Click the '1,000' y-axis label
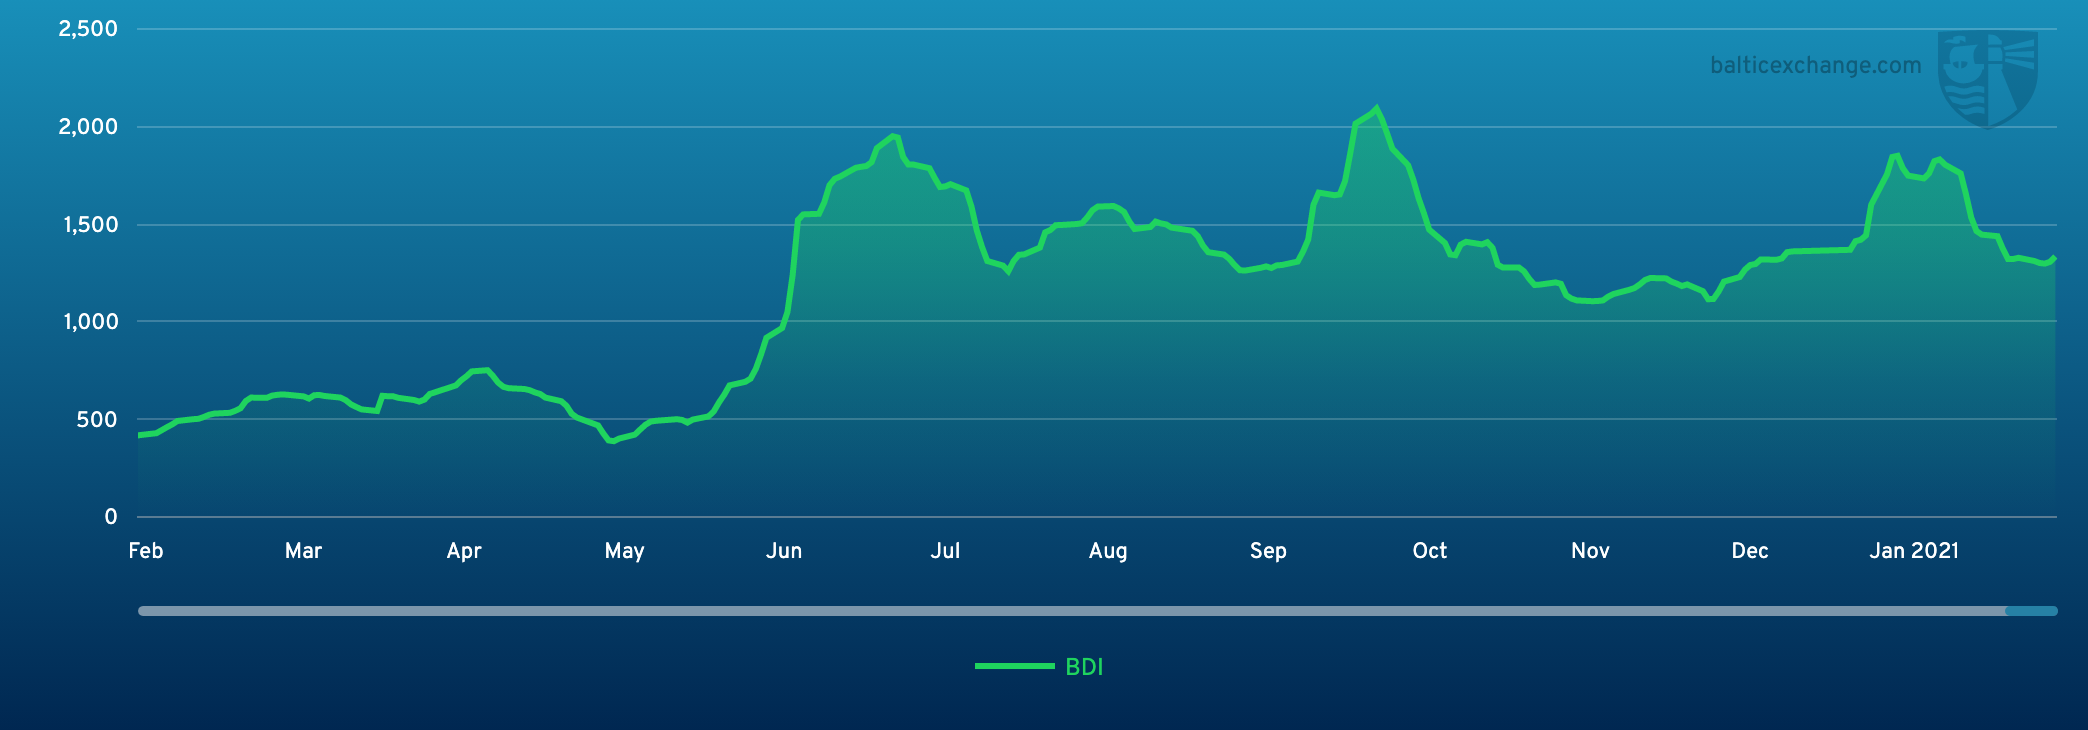 (x=90, y=322)
